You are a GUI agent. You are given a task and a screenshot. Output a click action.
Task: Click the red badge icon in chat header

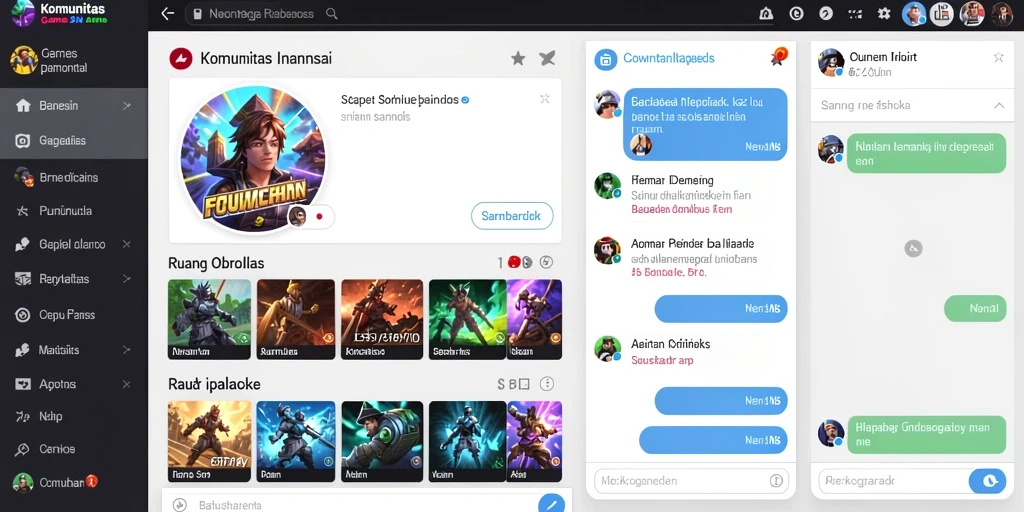[x=778, y=57]
